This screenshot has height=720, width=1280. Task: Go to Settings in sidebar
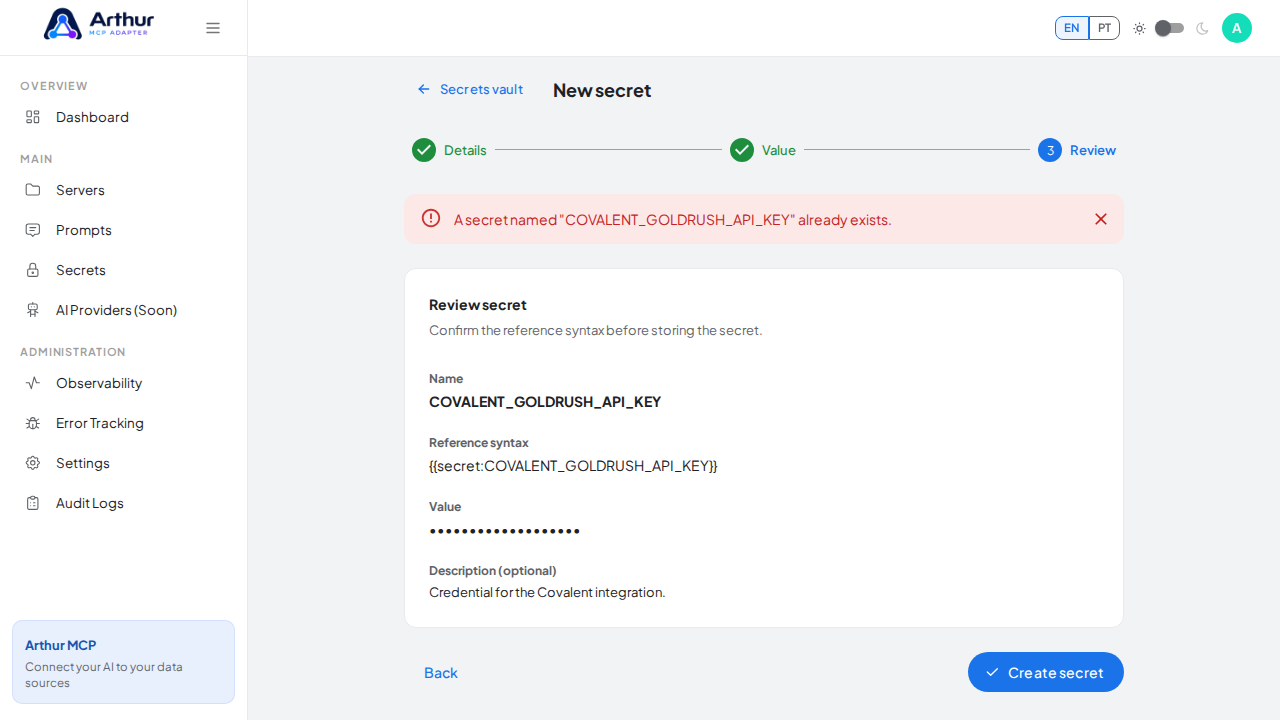point(123,463)
